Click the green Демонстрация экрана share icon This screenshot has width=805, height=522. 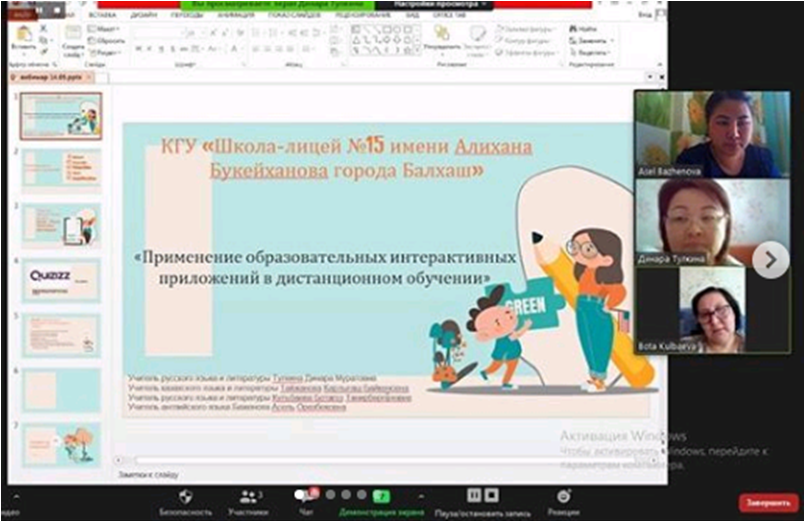coord(381,496)
